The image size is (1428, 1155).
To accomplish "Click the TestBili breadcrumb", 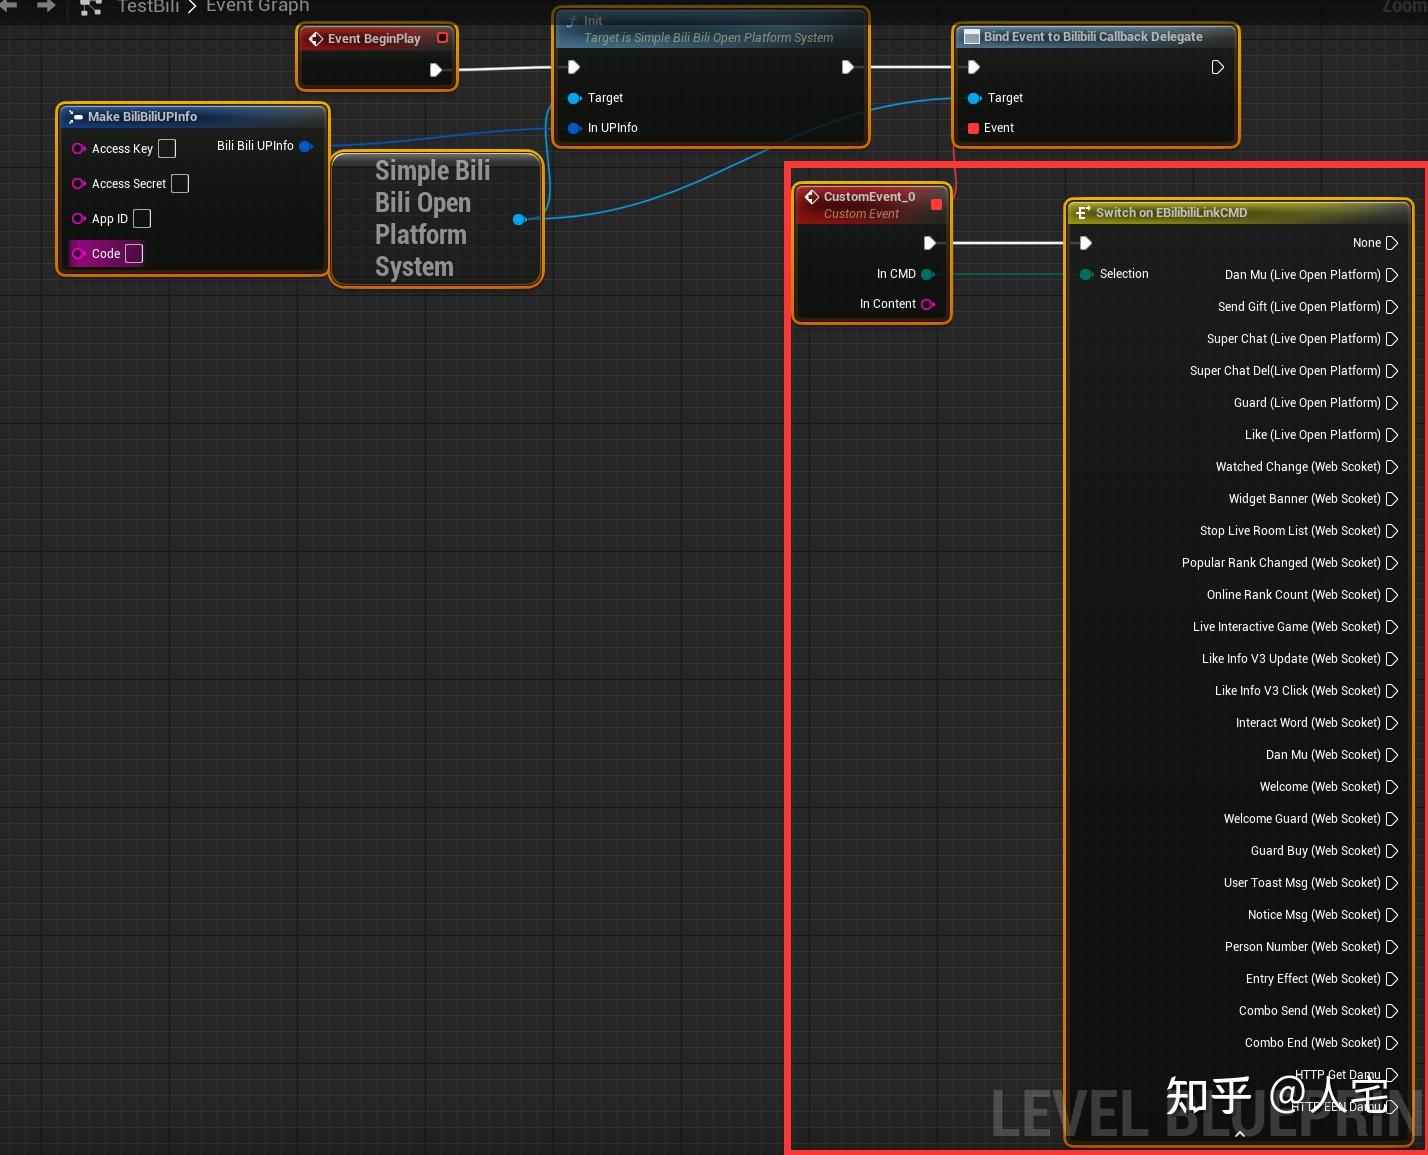I will [148, 6].
